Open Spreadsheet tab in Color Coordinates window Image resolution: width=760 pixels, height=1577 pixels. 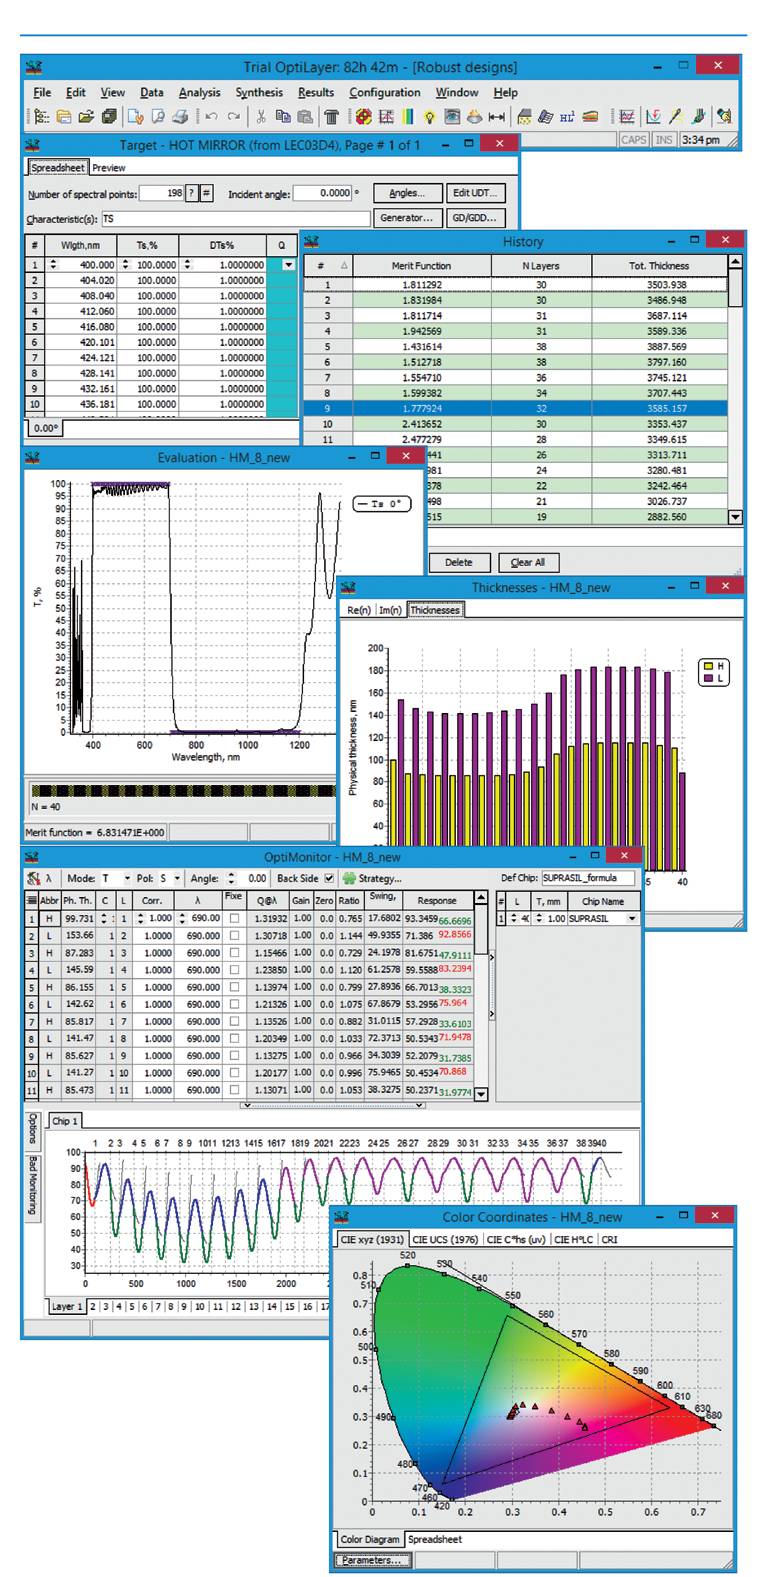435,1539
